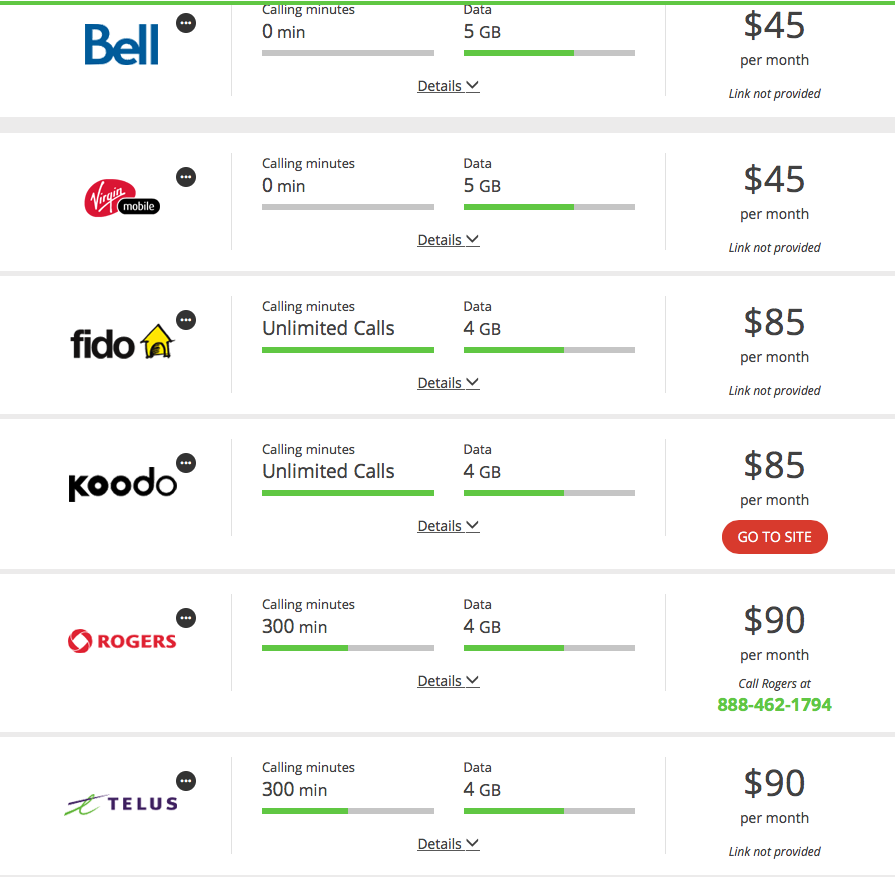The image size is (895, 877).
Task: Expand Details for the Bell plan
Action: (448, 86)
